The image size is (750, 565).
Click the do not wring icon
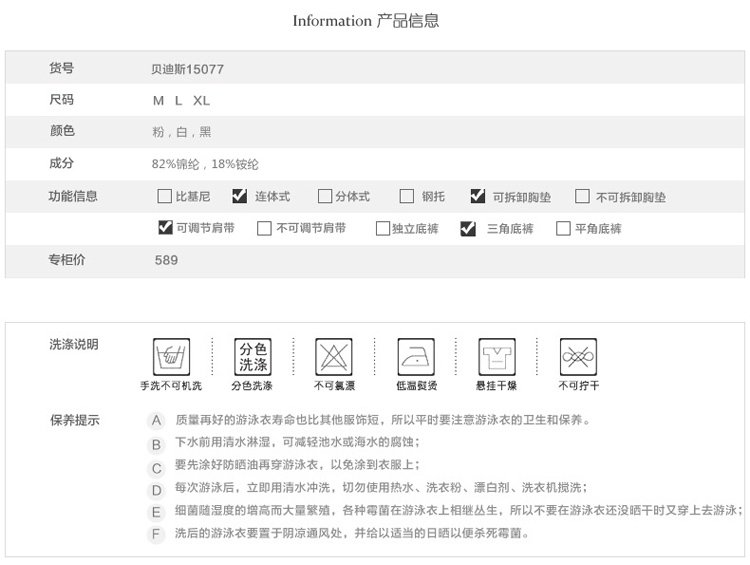[578, 356]
